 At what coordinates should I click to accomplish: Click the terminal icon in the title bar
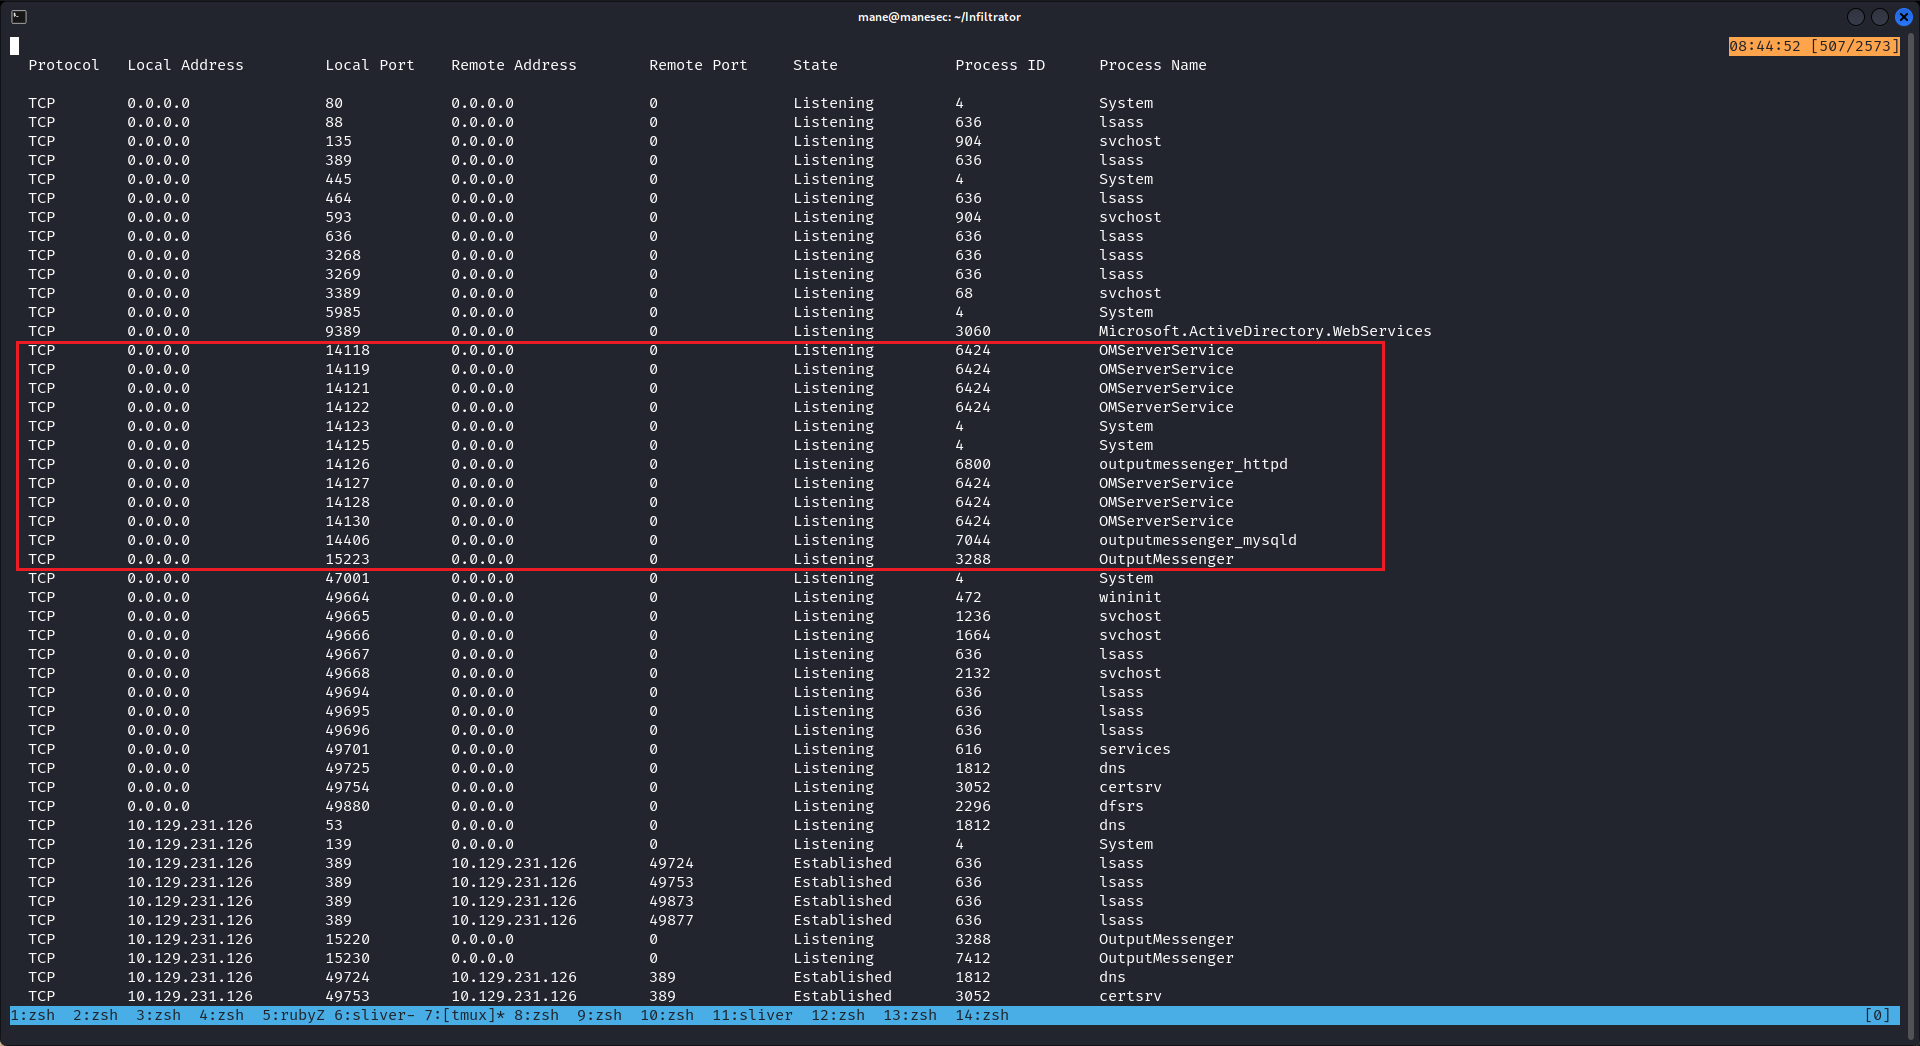click(19, 17)
